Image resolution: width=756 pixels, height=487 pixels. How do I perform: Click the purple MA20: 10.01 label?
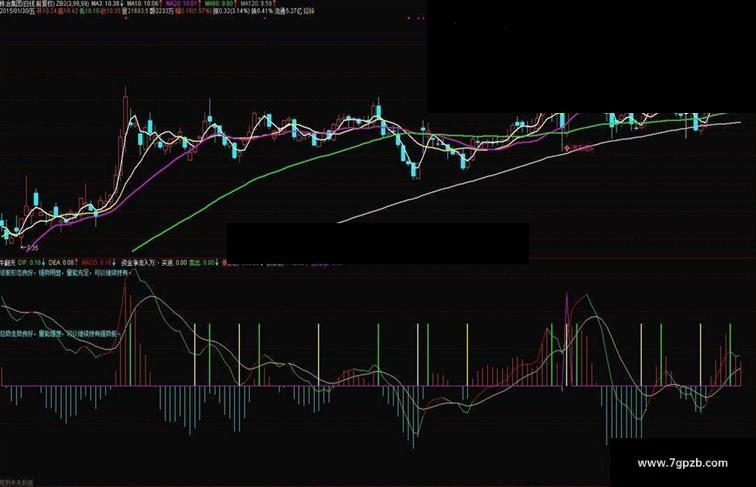[x=182, y=3]
